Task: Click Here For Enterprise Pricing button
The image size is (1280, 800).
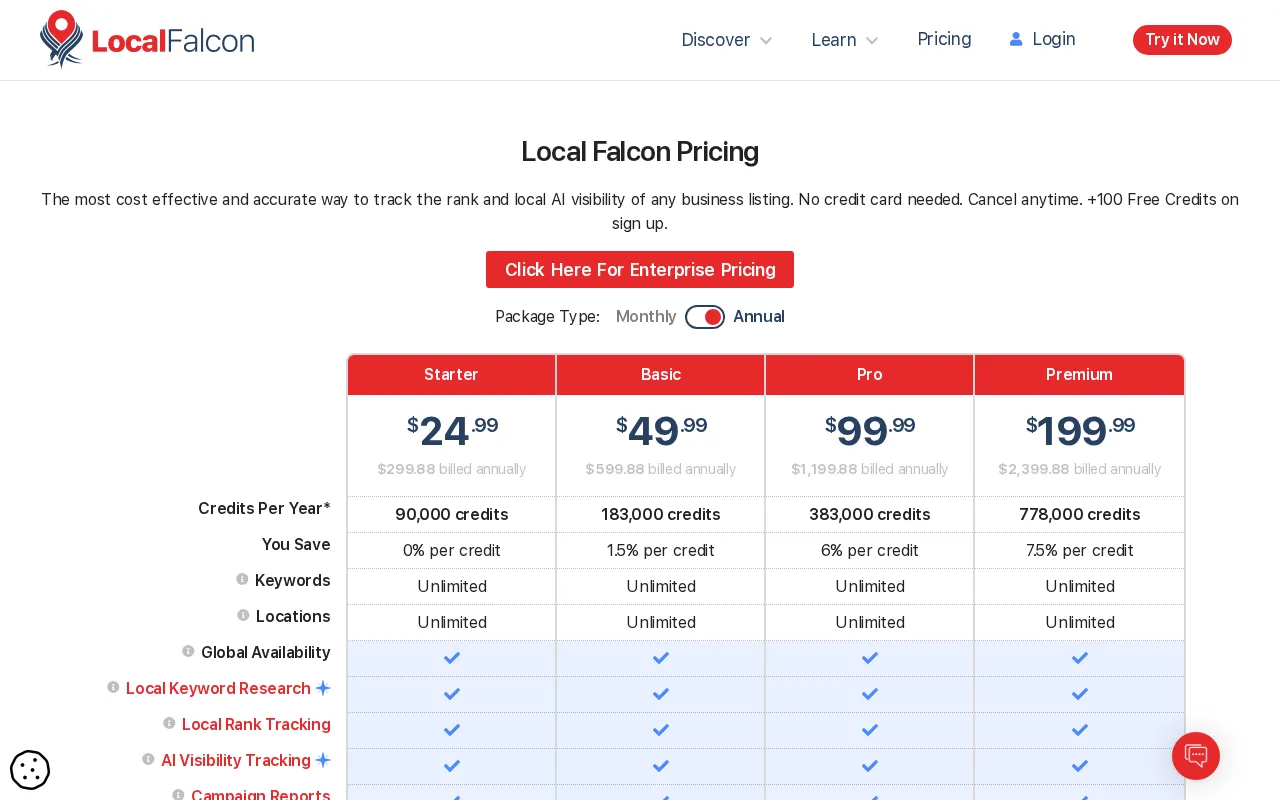Action: point(640,270)
